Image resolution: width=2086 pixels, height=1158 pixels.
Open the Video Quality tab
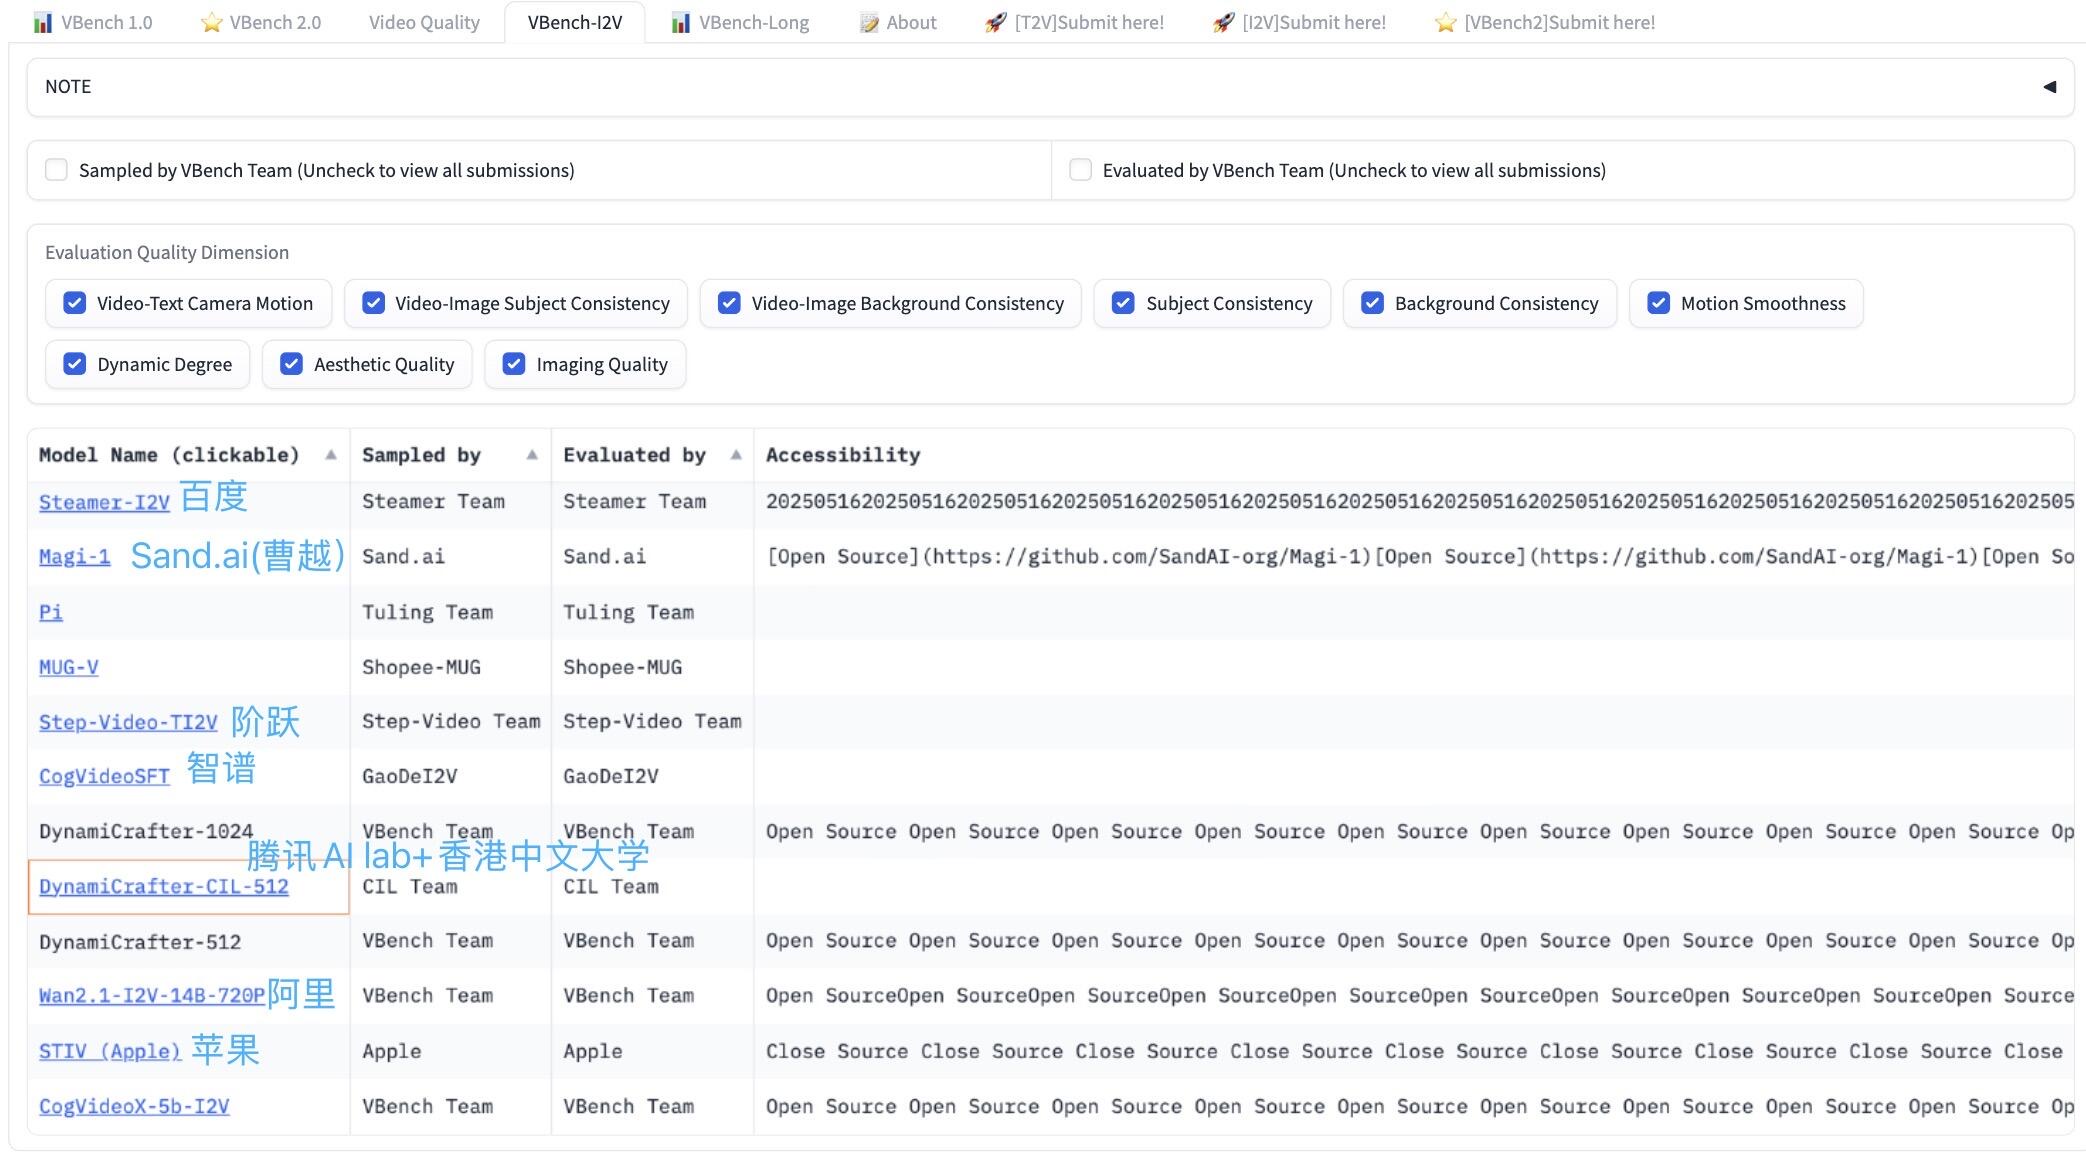point(424,22)
